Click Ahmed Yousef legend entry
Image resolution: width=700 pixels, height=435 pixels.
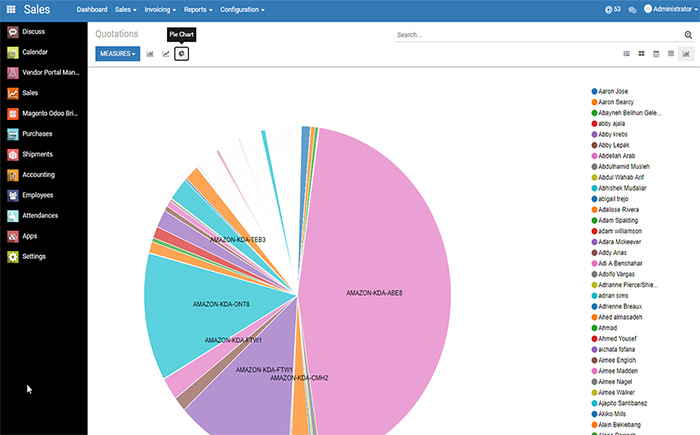pyautogui.click(x=614, y=339)
